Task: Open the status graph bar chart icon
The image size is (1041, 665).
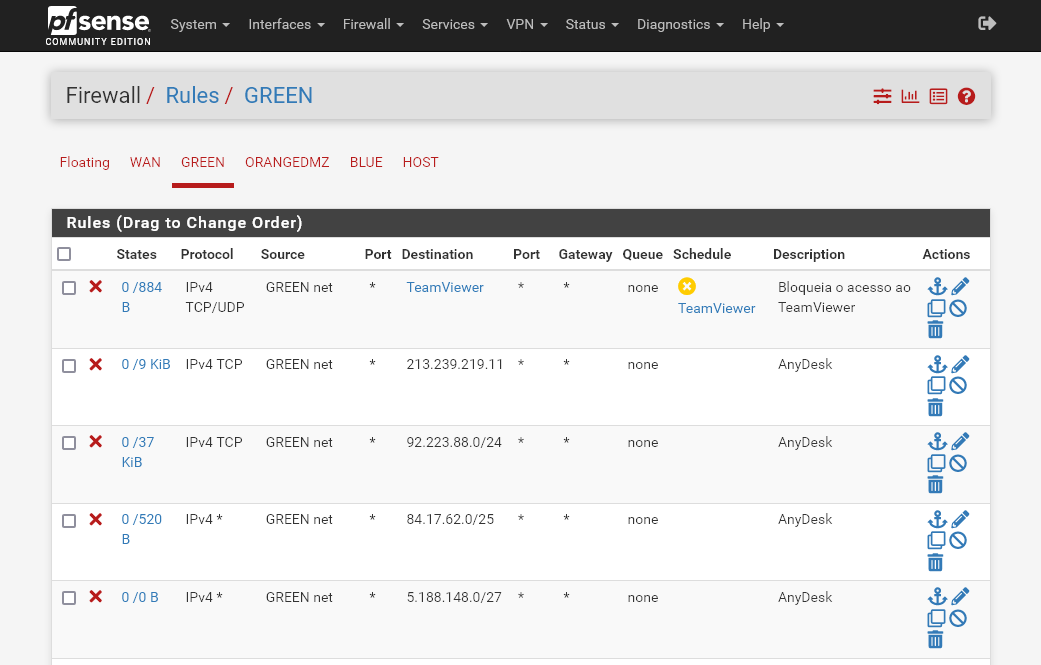Action: point(910,97)
